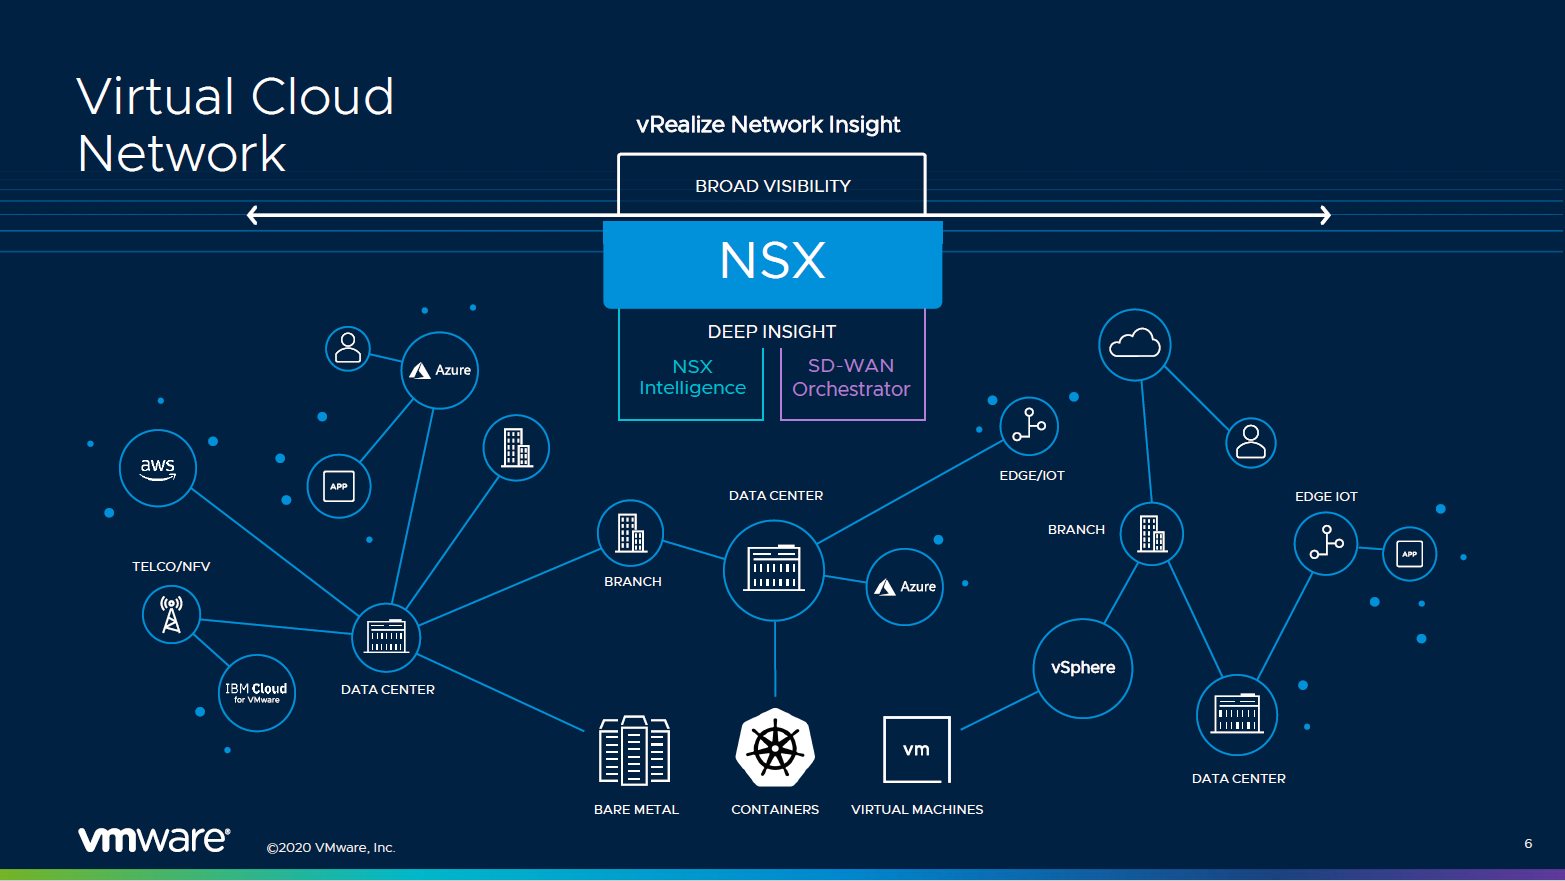1565x881 pixels.
Task: Click the VIRTUAL MACHINES vm box icon
Action: (917, 749)
